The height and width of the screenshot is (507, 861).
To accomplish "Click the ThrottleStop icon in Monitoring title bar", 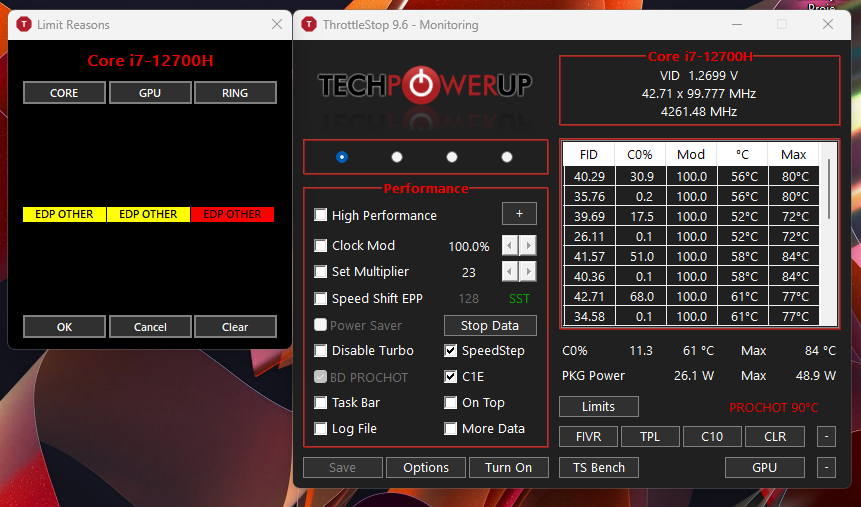I will 309,25.
